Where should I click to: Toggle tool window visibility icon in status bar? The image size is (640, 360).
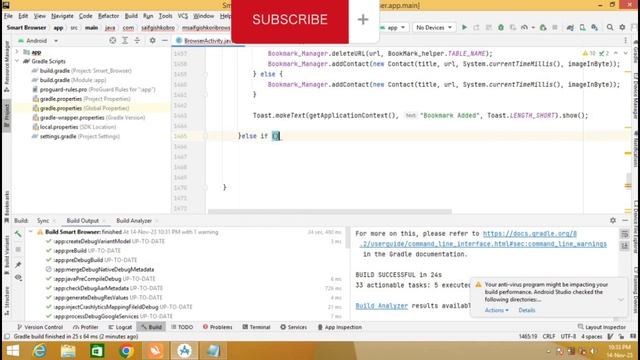pyautogui.click(x=7, y=336)
